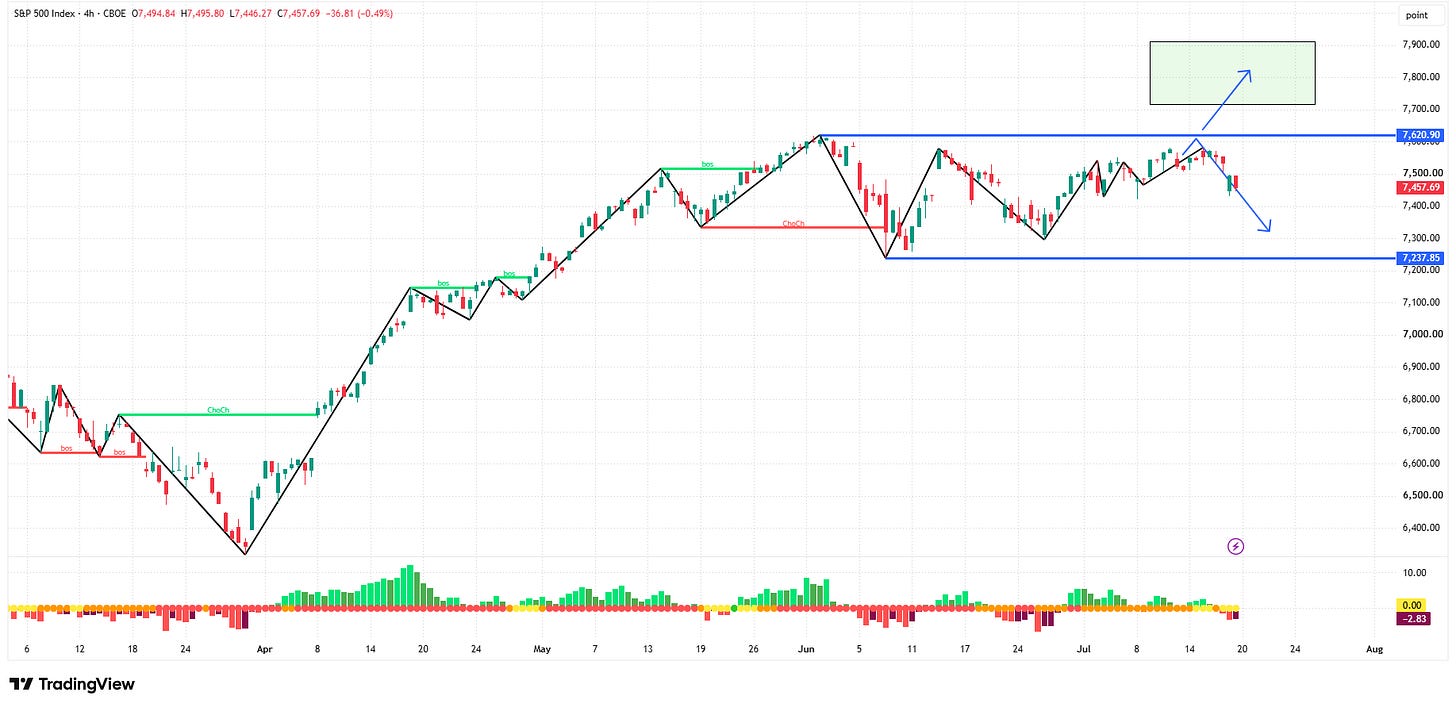Click the May date axis label
This screenshot has height=708, width=1456.
pos(541,648)
